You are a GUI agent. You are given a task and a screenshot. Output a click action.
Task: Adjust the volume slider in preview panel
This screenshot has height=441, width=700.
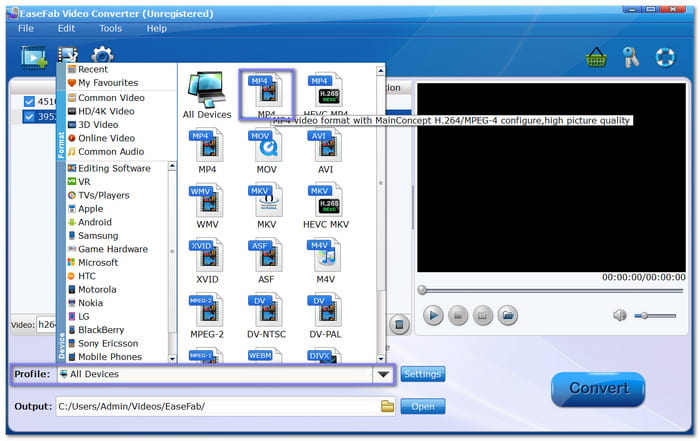point(654,315)
